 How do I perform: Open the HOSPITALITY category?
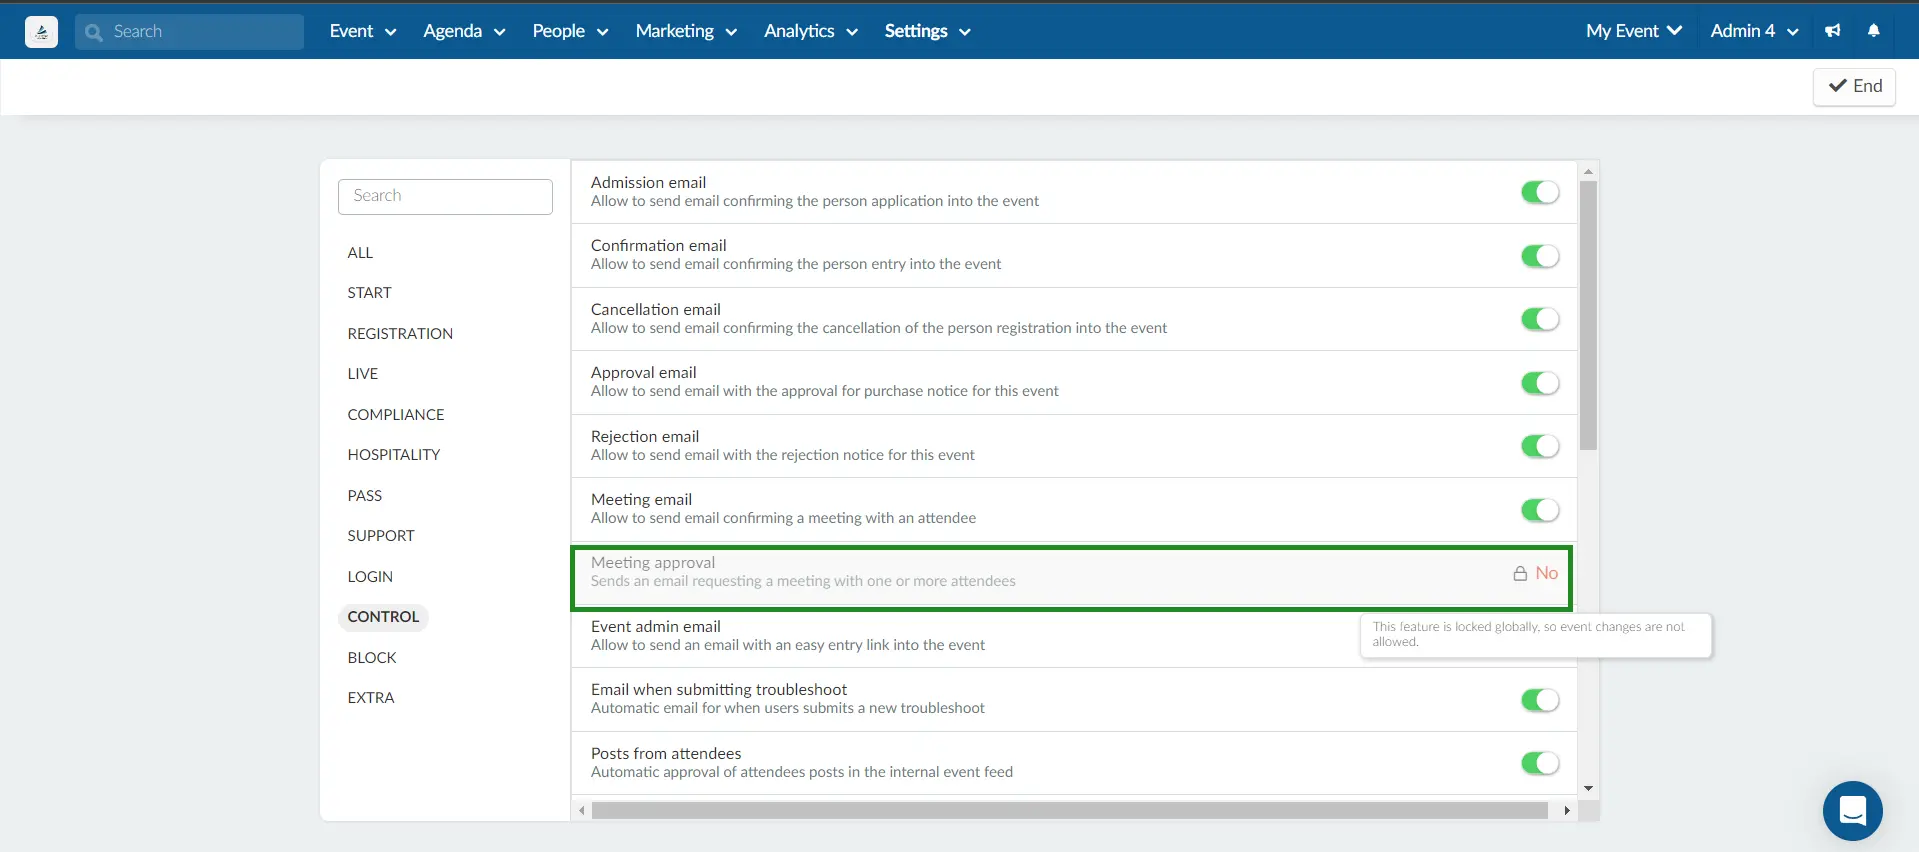click(x=394, y=455)
